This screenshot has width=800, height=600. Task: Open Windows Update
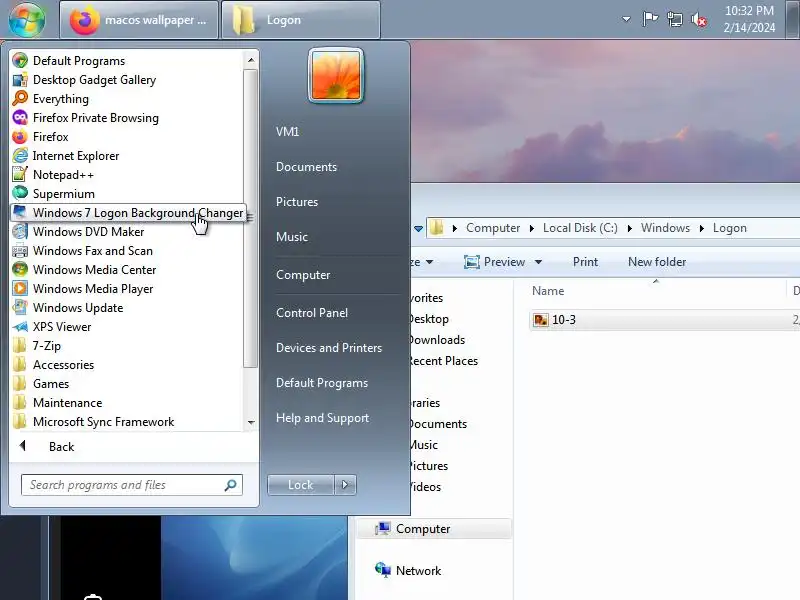[x=78, y=308]
